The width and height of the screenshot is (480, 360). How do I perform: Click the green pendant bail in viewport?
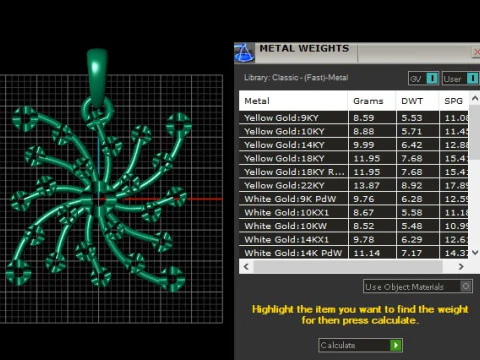97,77
